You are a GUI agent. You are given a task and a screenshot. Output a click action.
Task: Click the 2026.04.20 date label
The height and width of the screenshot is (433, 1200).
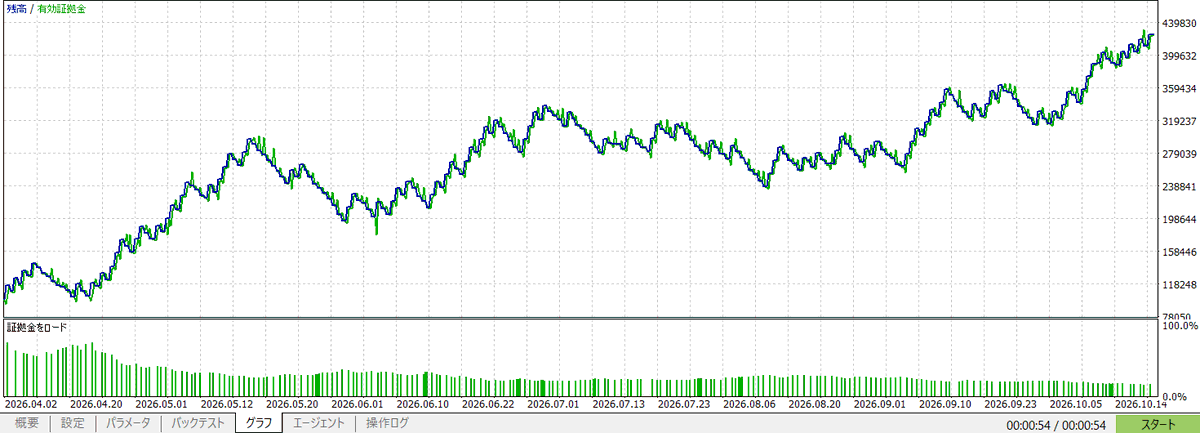click(97, 405)
